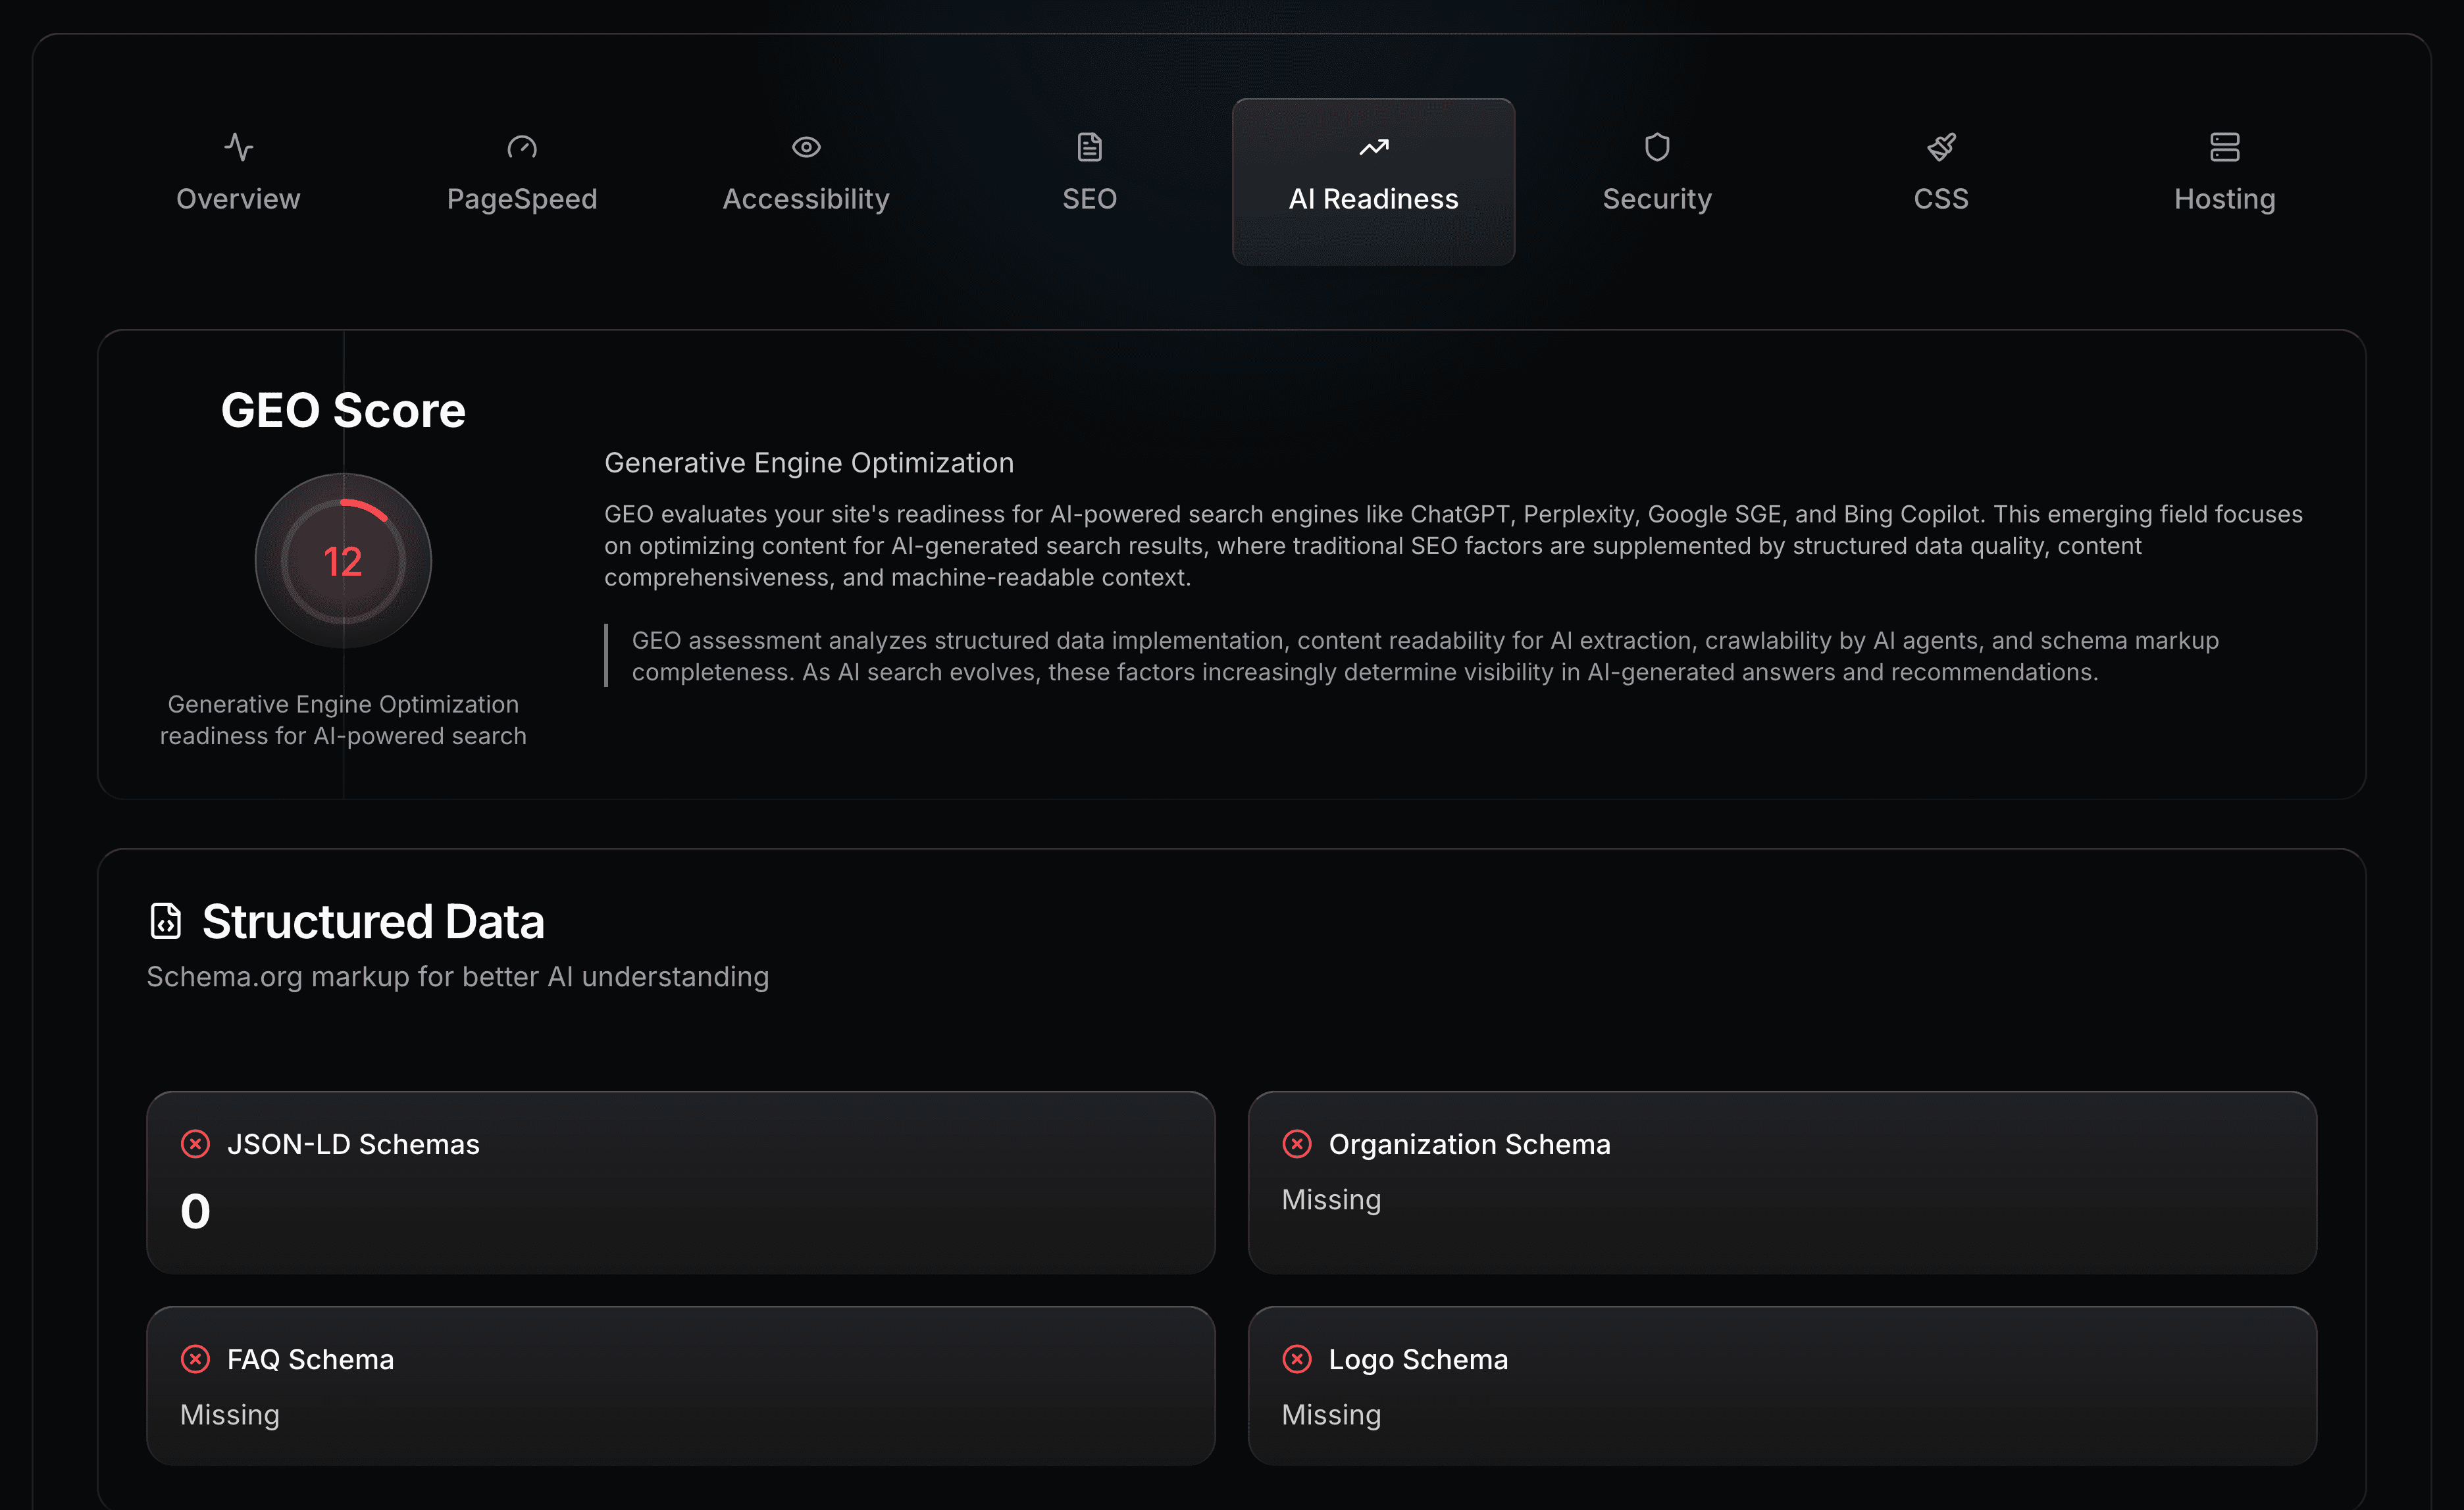Click the FAQ Schema error icon
The height and width of the screenshot is (1510, 2464).
(x=195, y=1359)
